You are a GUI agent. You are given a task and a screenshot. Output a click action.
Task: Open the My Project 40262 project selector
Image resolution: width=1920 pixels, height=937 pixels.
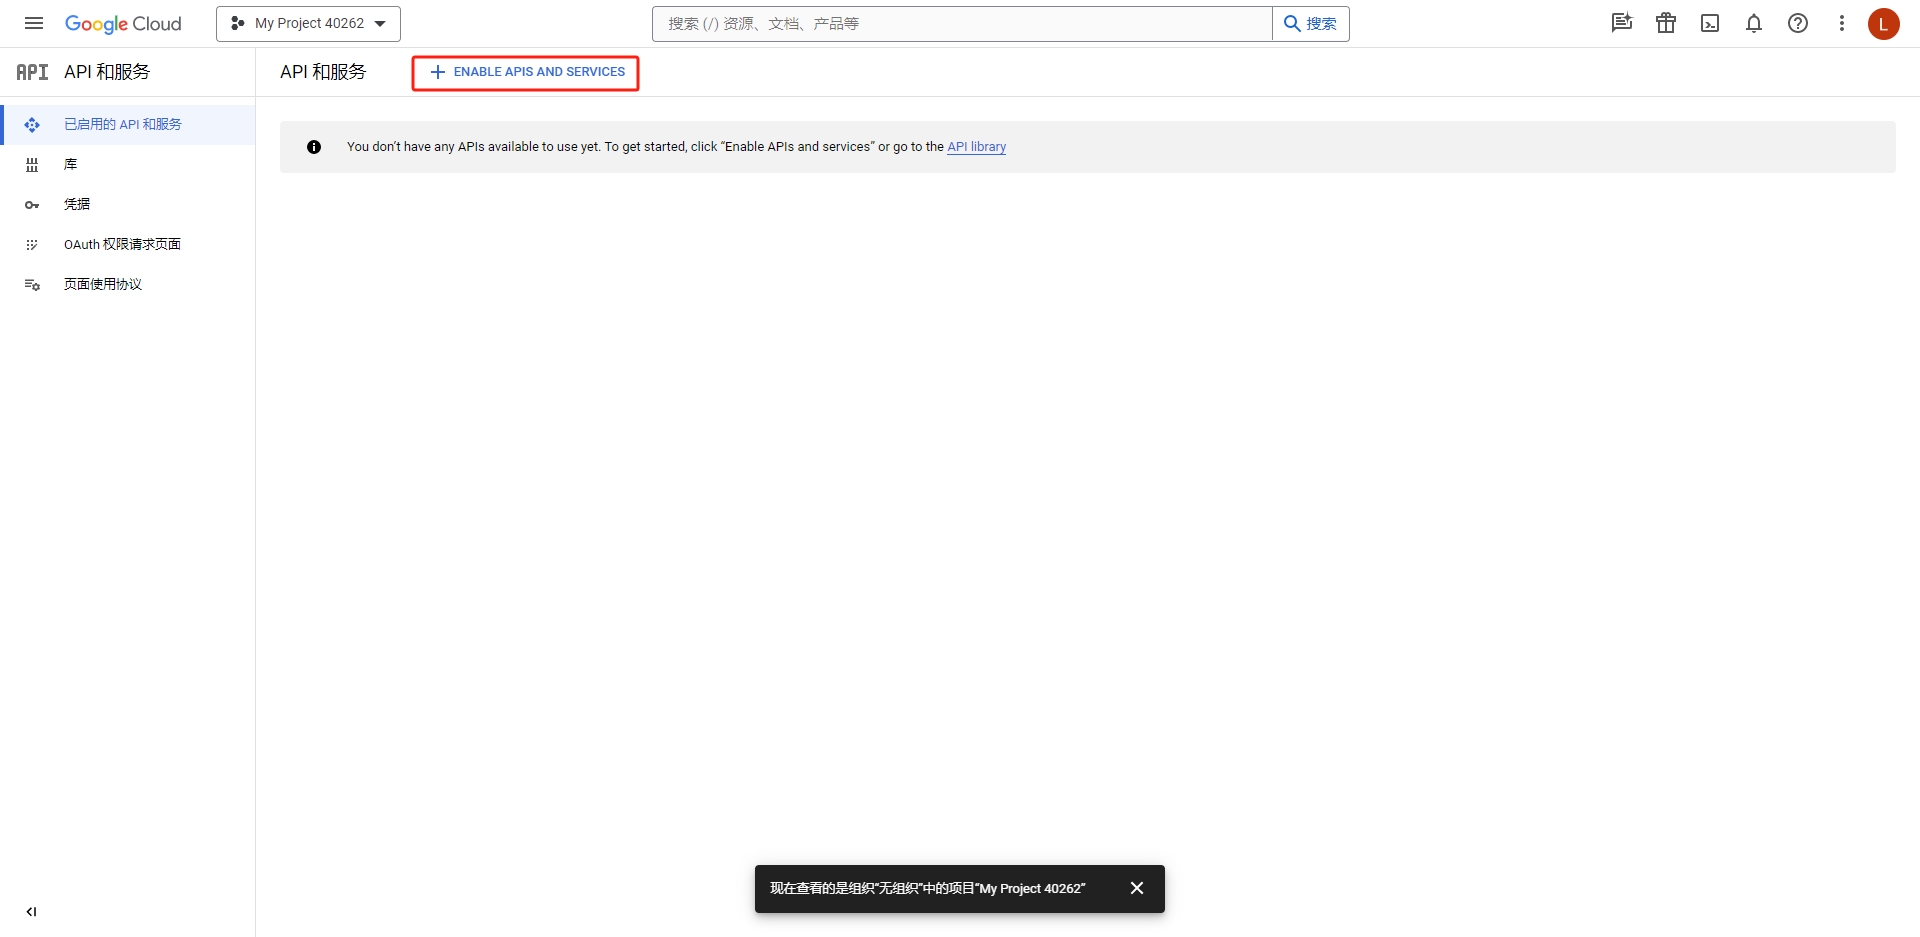tap(308, 24)
